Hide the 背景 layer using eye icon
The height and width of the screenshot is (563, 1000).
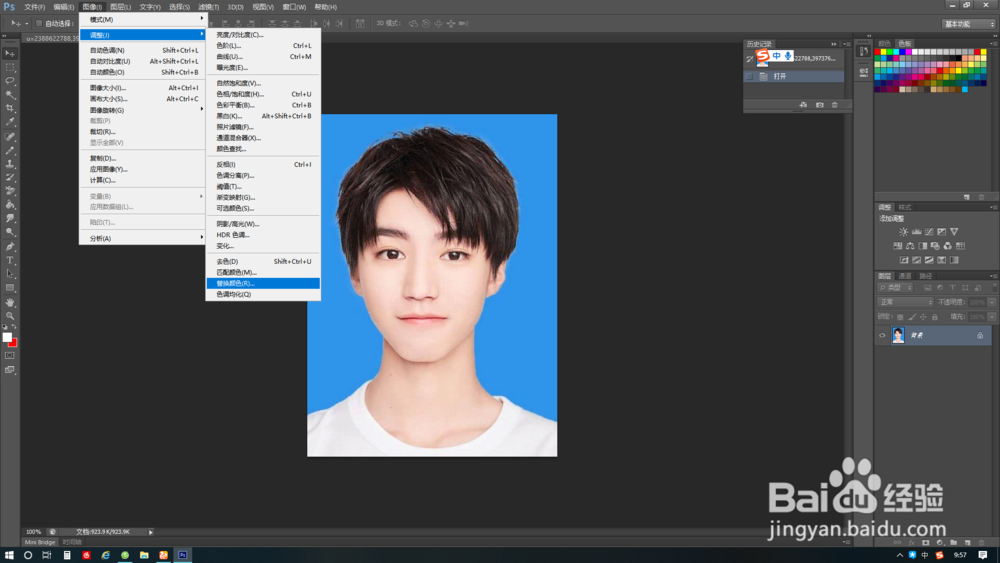tap(882, 336)
